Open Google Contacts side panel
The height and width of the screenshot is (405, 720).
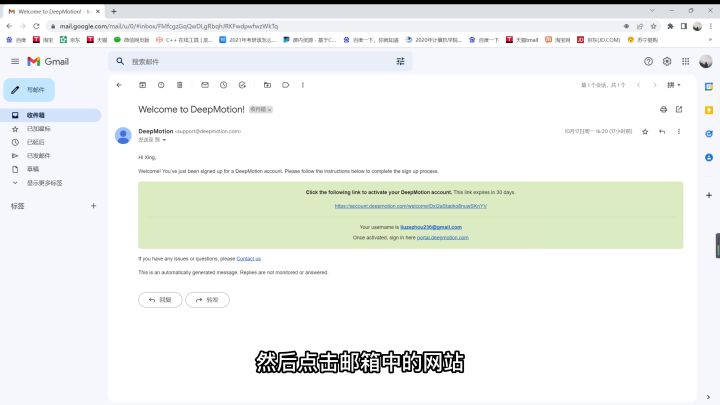click(709, 158)
